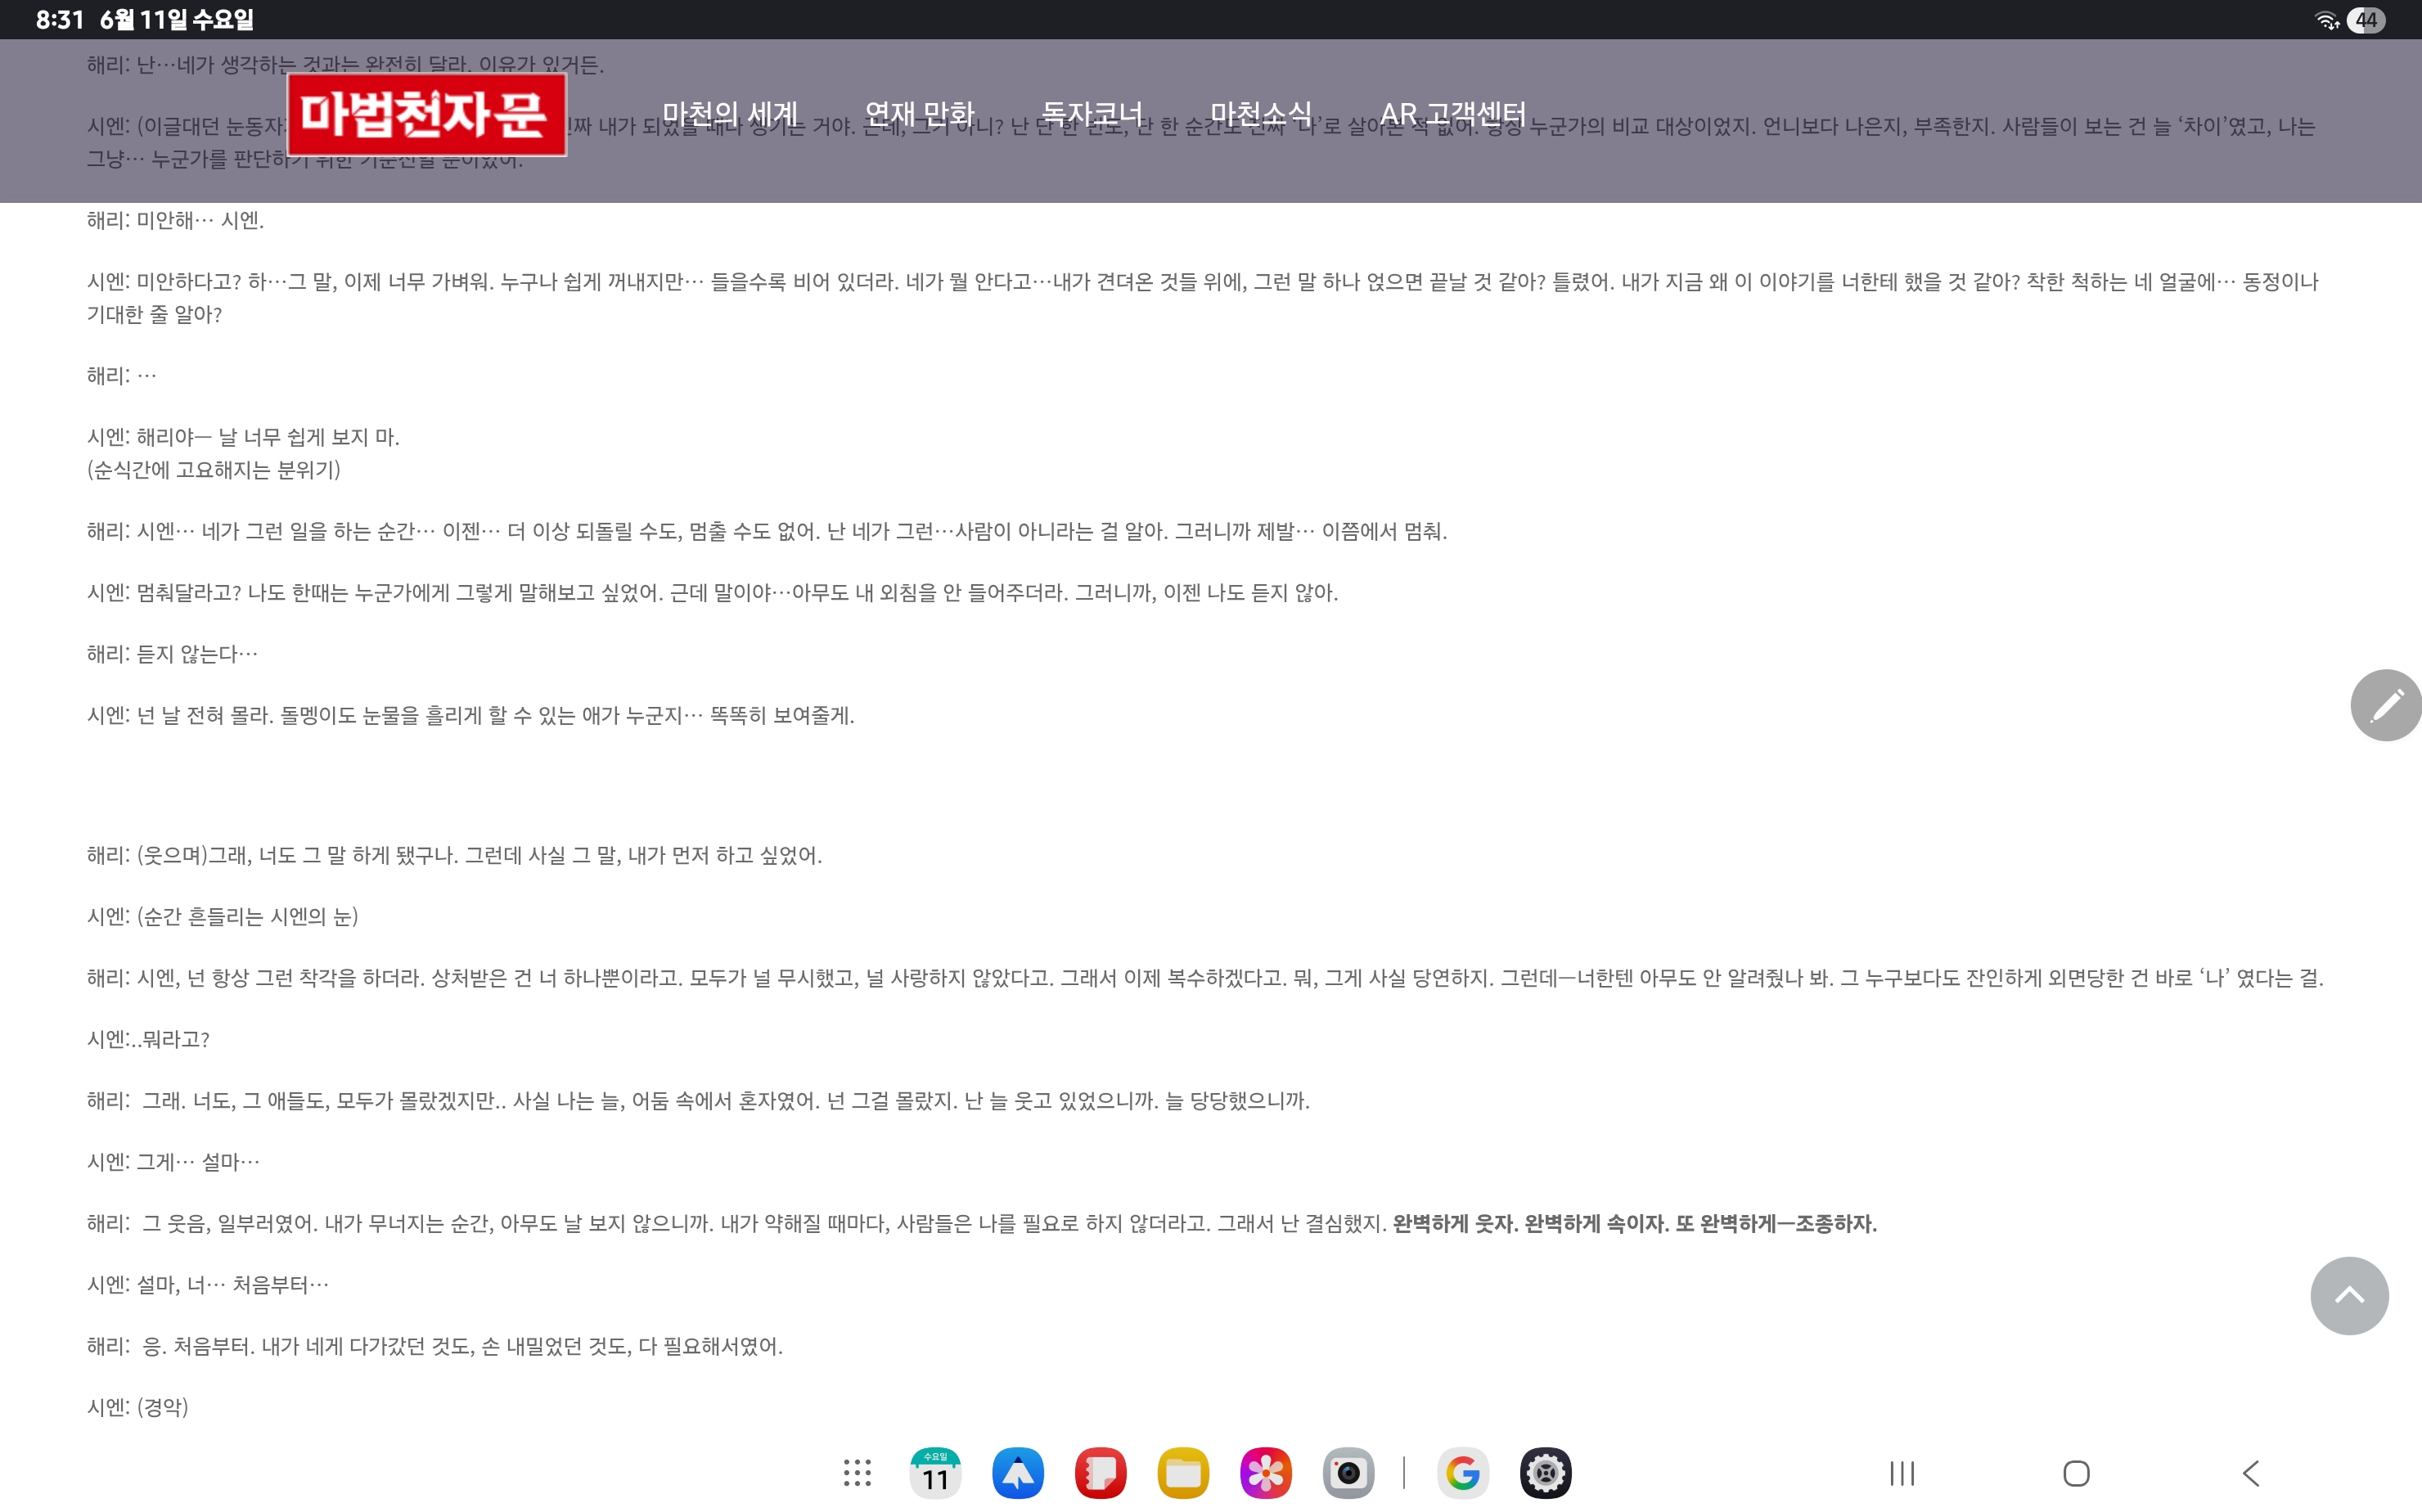Viewport: 2422px width, 1512px height.
Task: Select AR 고객센터 menu item
Action: coord(1452,114)
